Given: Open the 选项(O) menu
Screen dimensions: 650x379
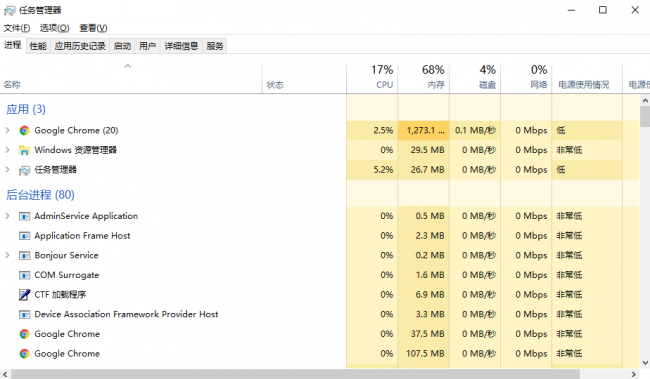Looking at the screenshot, I should point(54,28).
